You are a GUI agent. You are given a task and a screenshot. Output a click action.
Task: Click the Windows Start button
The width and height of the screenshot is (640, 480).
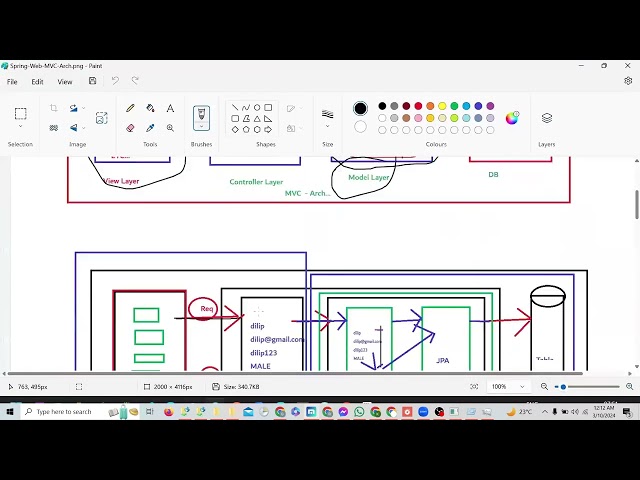(x=10, y=412)
